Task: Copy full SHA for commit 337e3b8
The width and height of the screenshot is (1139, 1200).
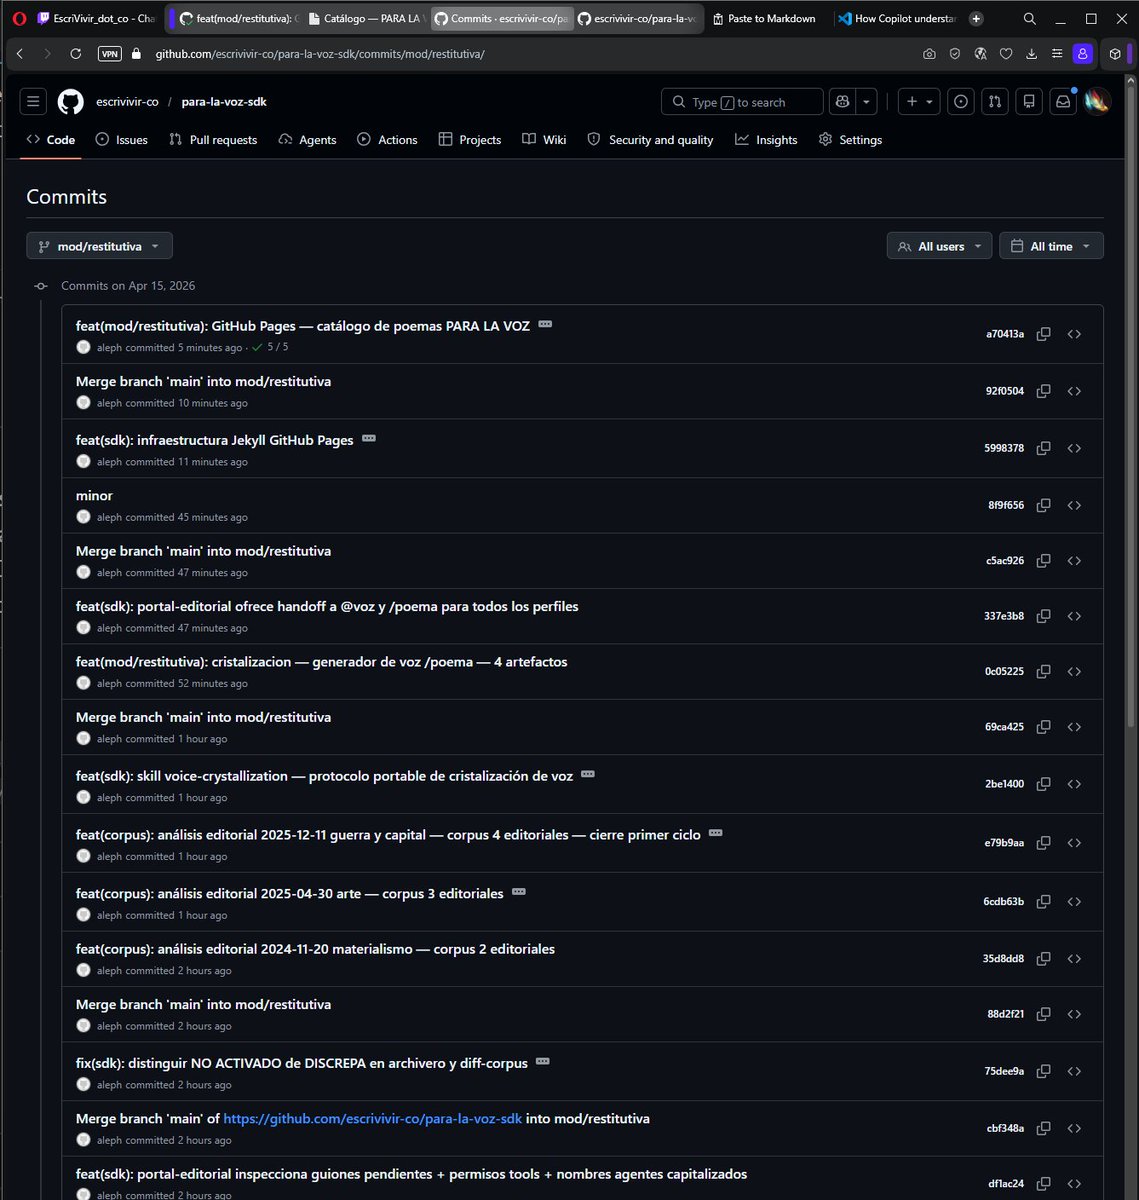Action: 1043,616
